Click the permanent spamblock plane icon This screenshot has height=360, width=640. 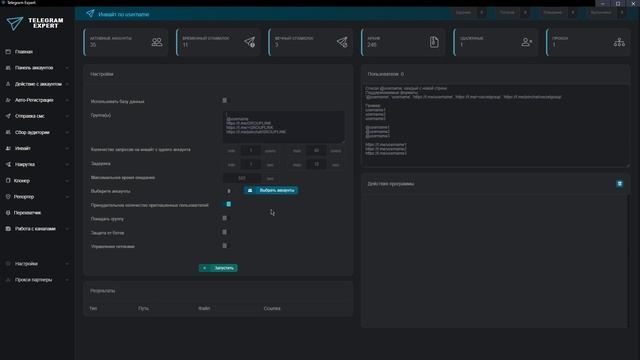pos(342,42)
